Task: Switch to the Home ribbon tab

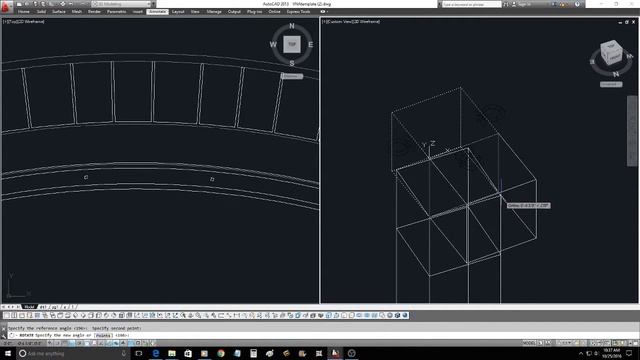Action: [24, 11]
